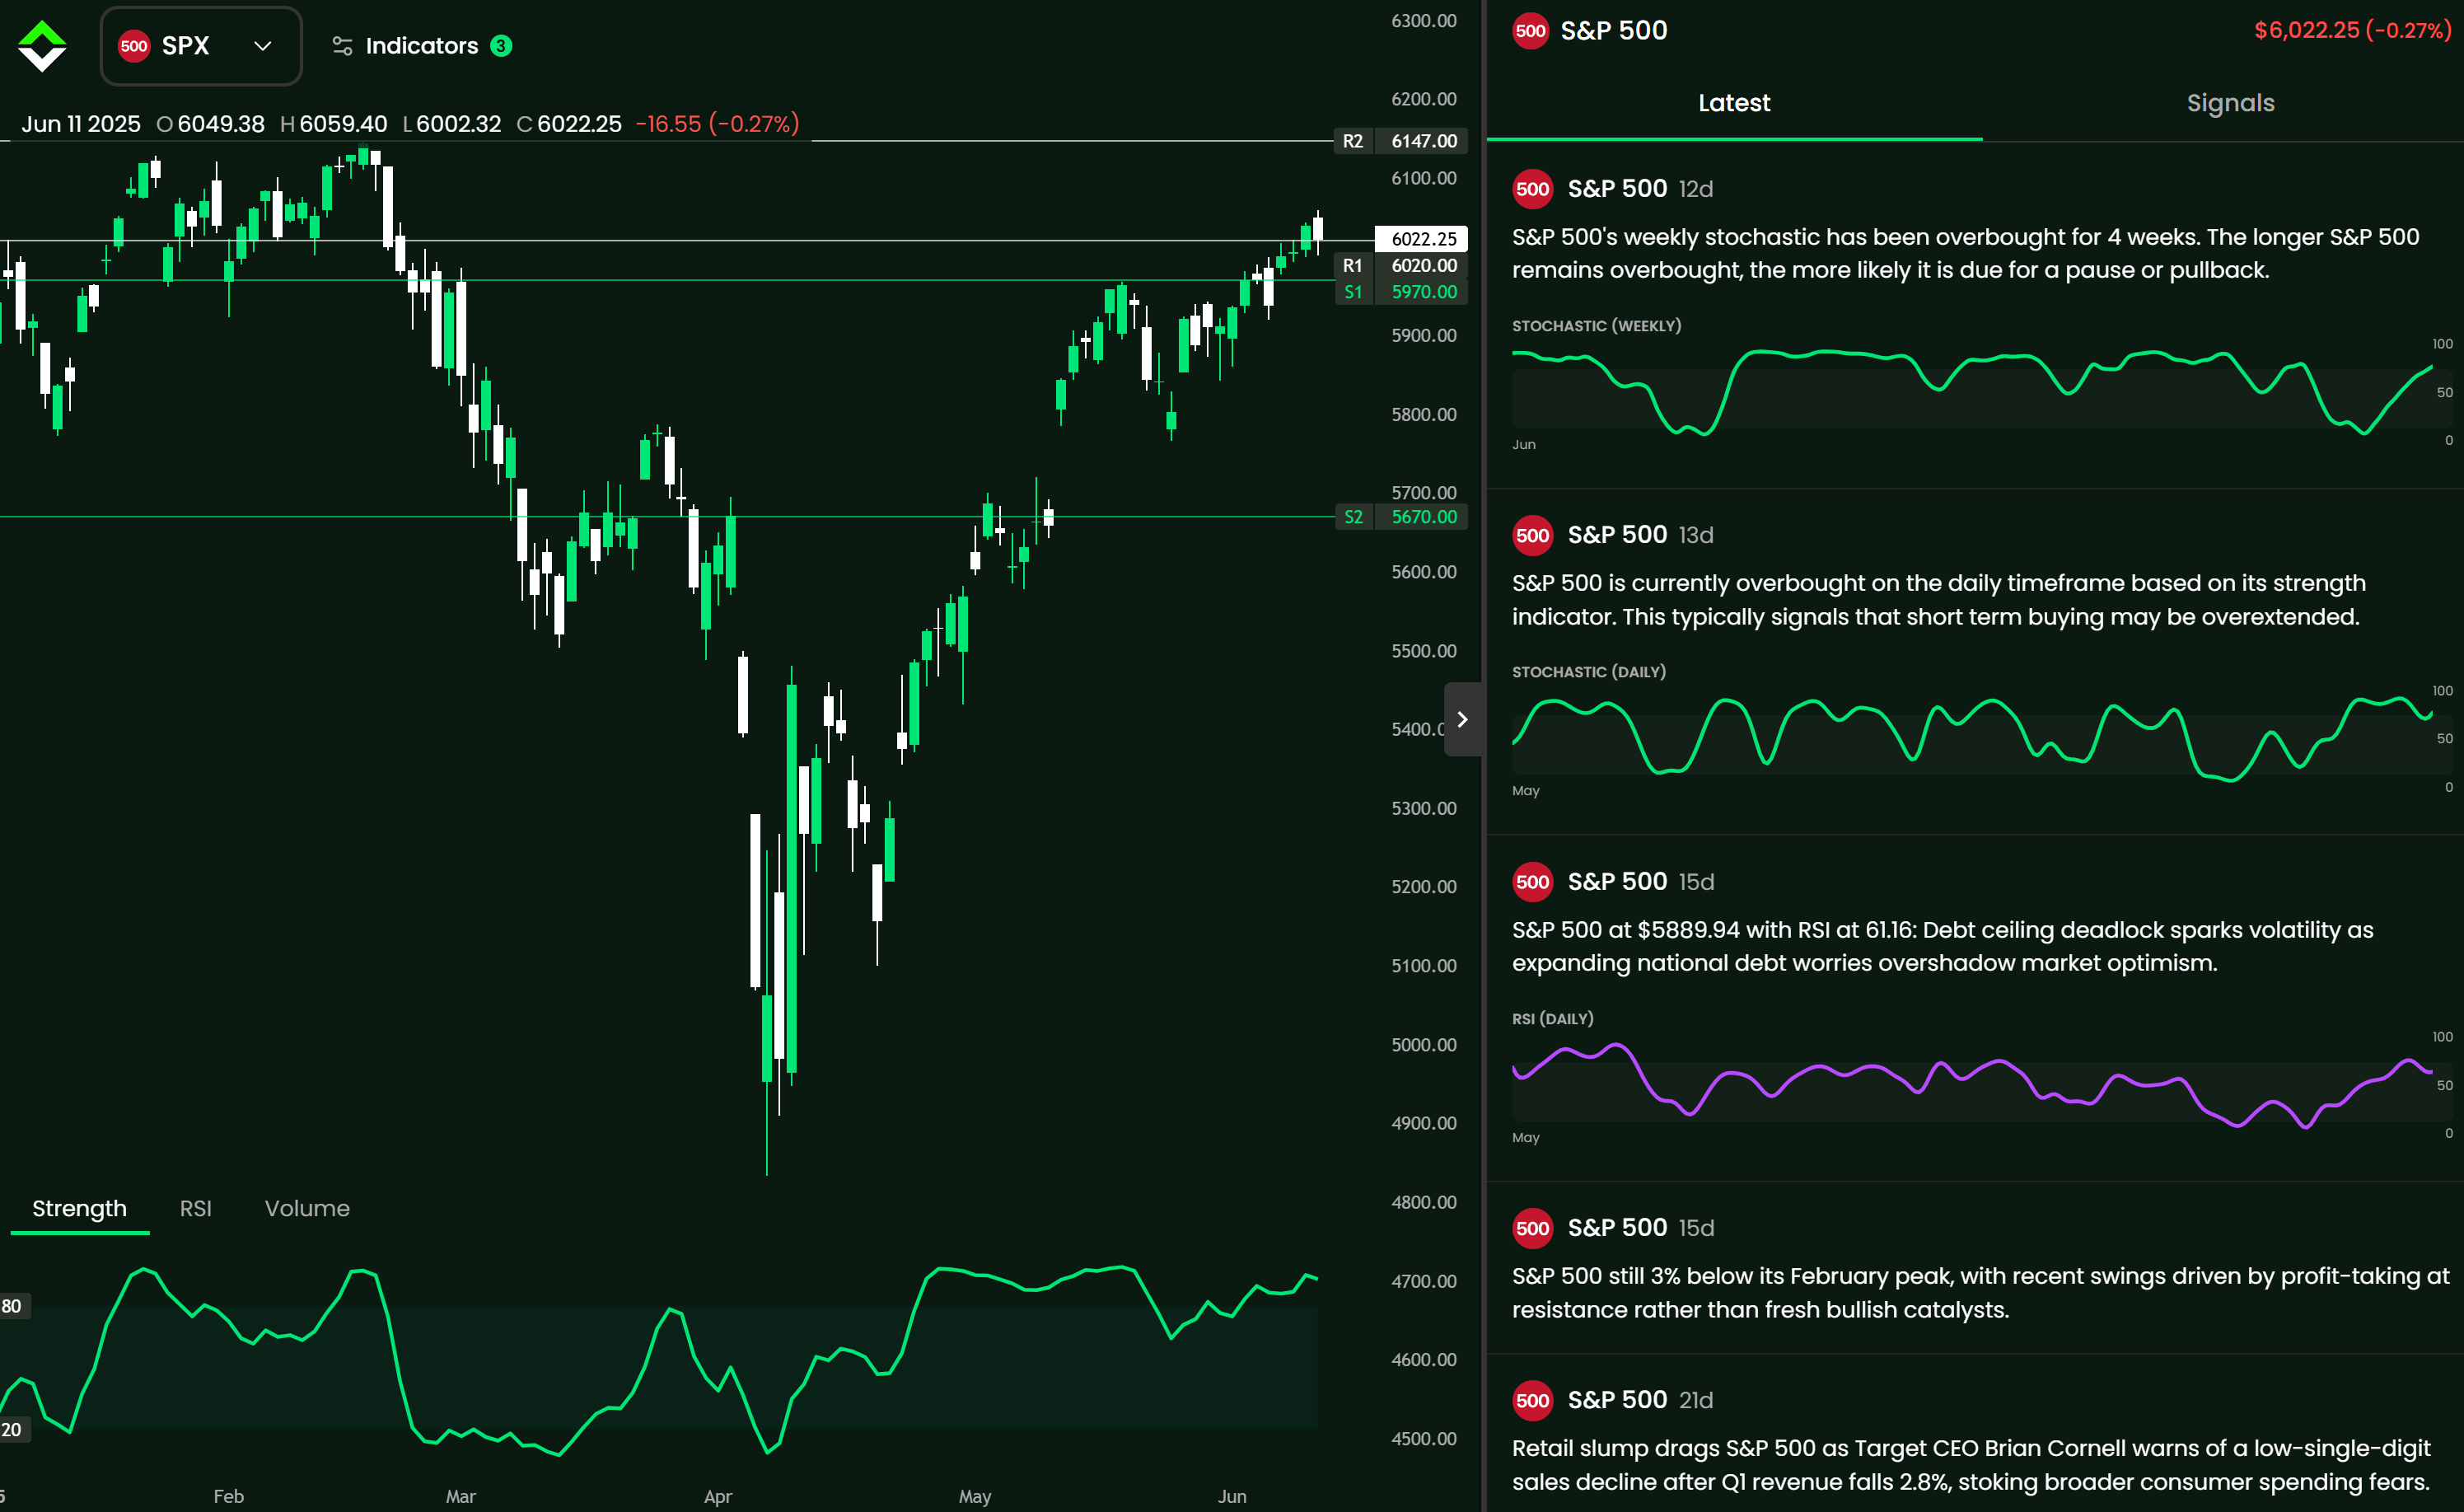Click the R1 resistance label
The height and width of the screenshot is (1512, 2464).
(1352, 266)
